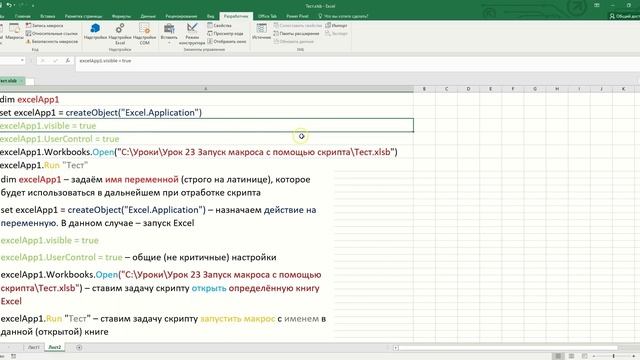Click the new document tab button beside Тест.xlsb
Viewport: 640px width, 360px height.
point(30,81)
